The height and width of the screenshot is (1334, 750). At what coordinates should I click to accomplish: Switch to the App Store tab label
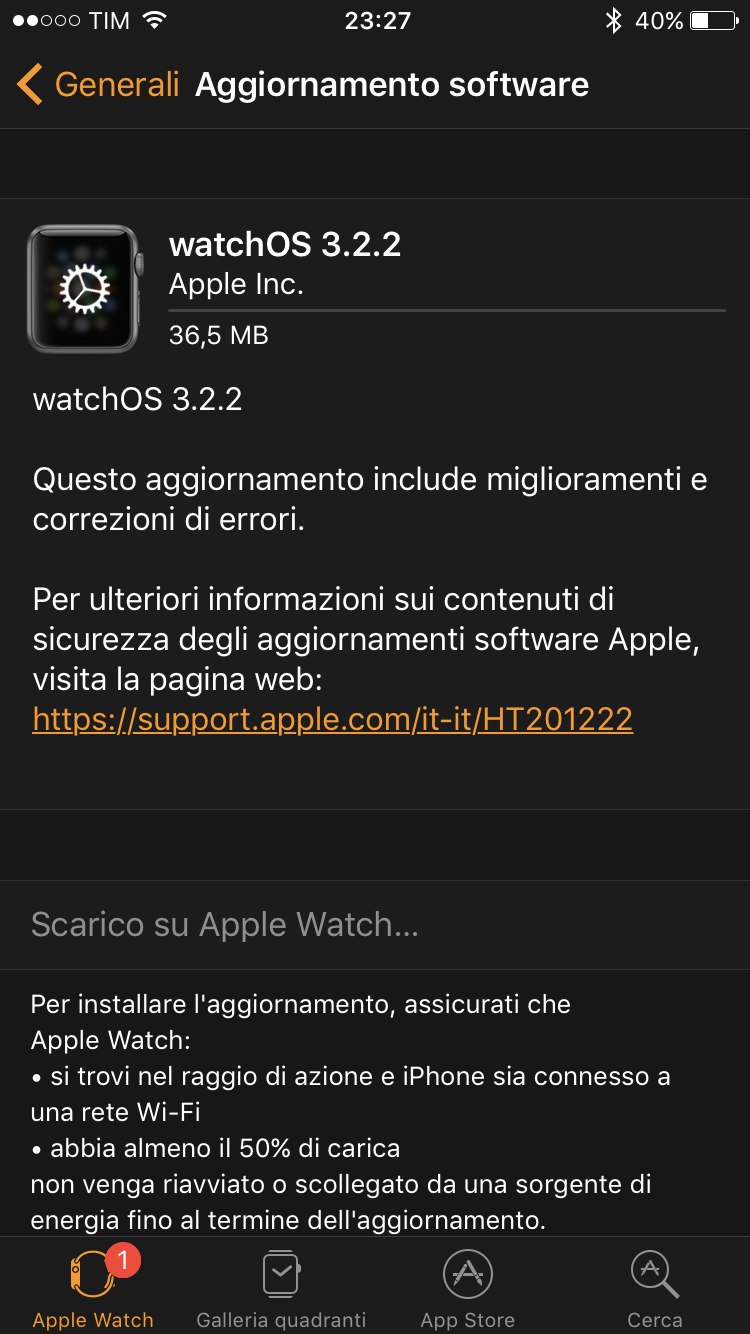pyautogui.click(x=468, y=1320)
